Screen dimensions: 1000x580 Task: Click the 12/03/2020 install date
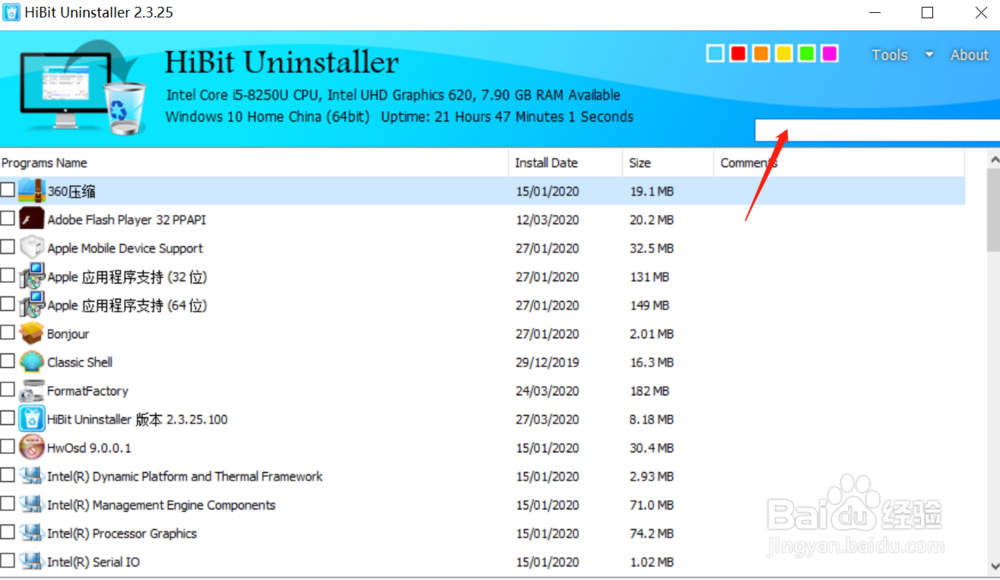coord(547,220)
